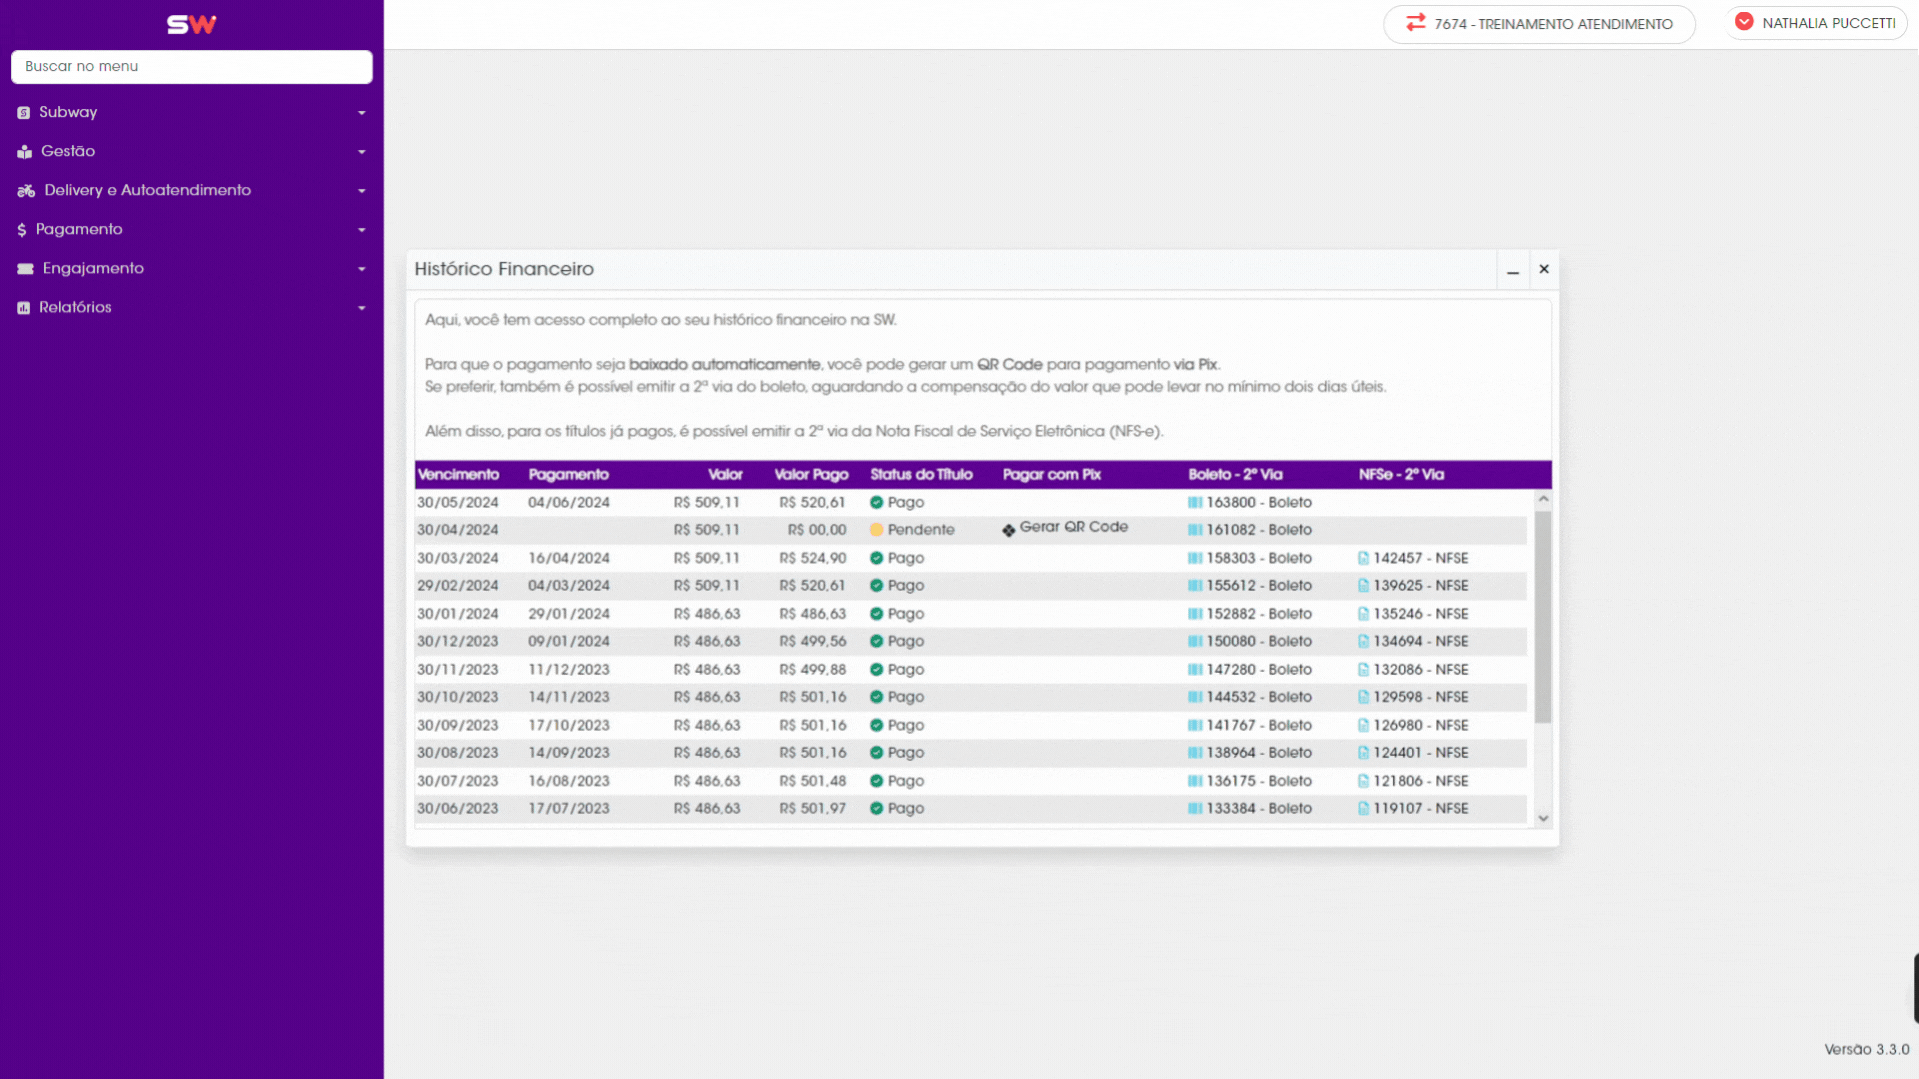Click the NFSE document icon for 129598
Screen dimensions: 1919x1079
[1363, 697]
